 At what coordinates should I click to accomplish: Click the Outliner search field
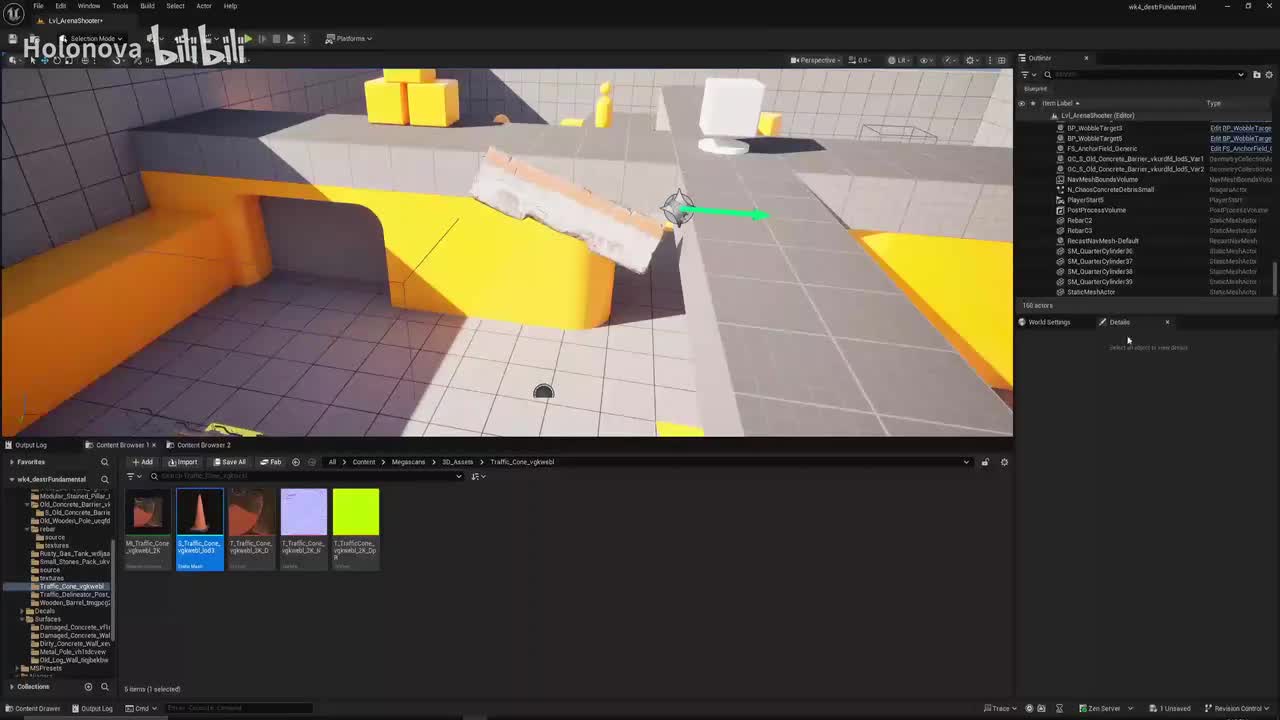coord(1144,75)
